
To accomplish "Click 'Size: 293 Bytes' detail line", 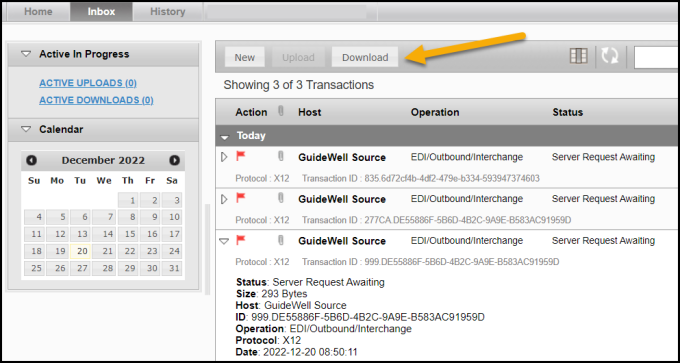I will tap(271, 294).
